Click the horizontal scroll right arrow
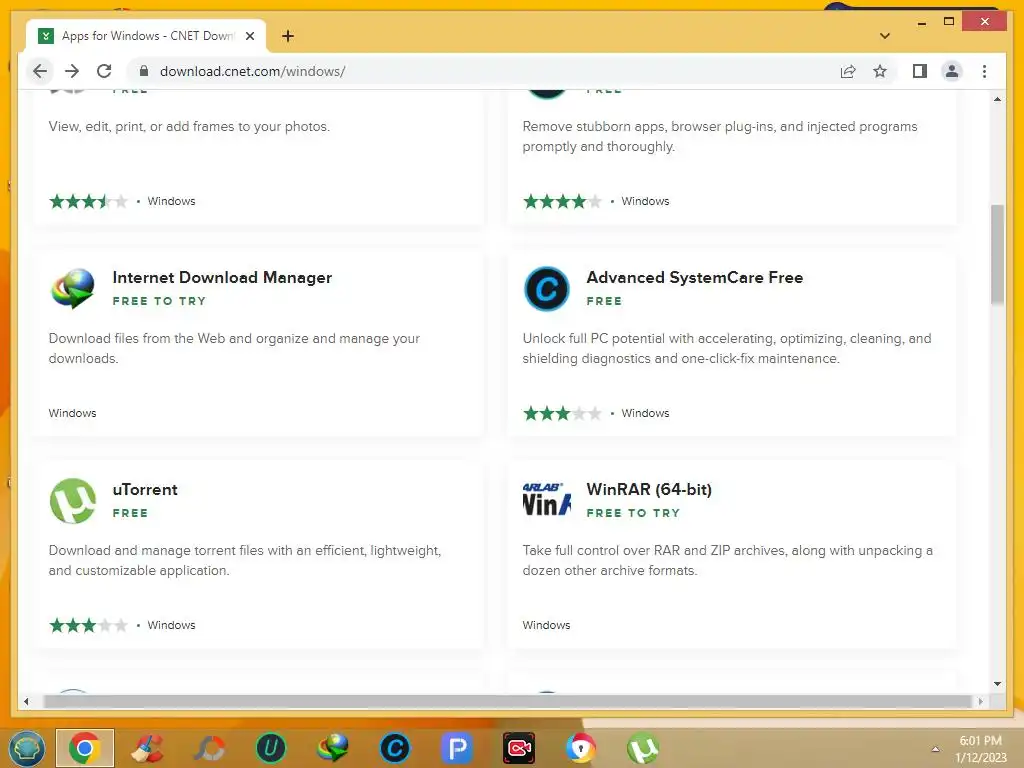Image resolution: width=1024 pixels, height=768 pixels. point(980,701)
